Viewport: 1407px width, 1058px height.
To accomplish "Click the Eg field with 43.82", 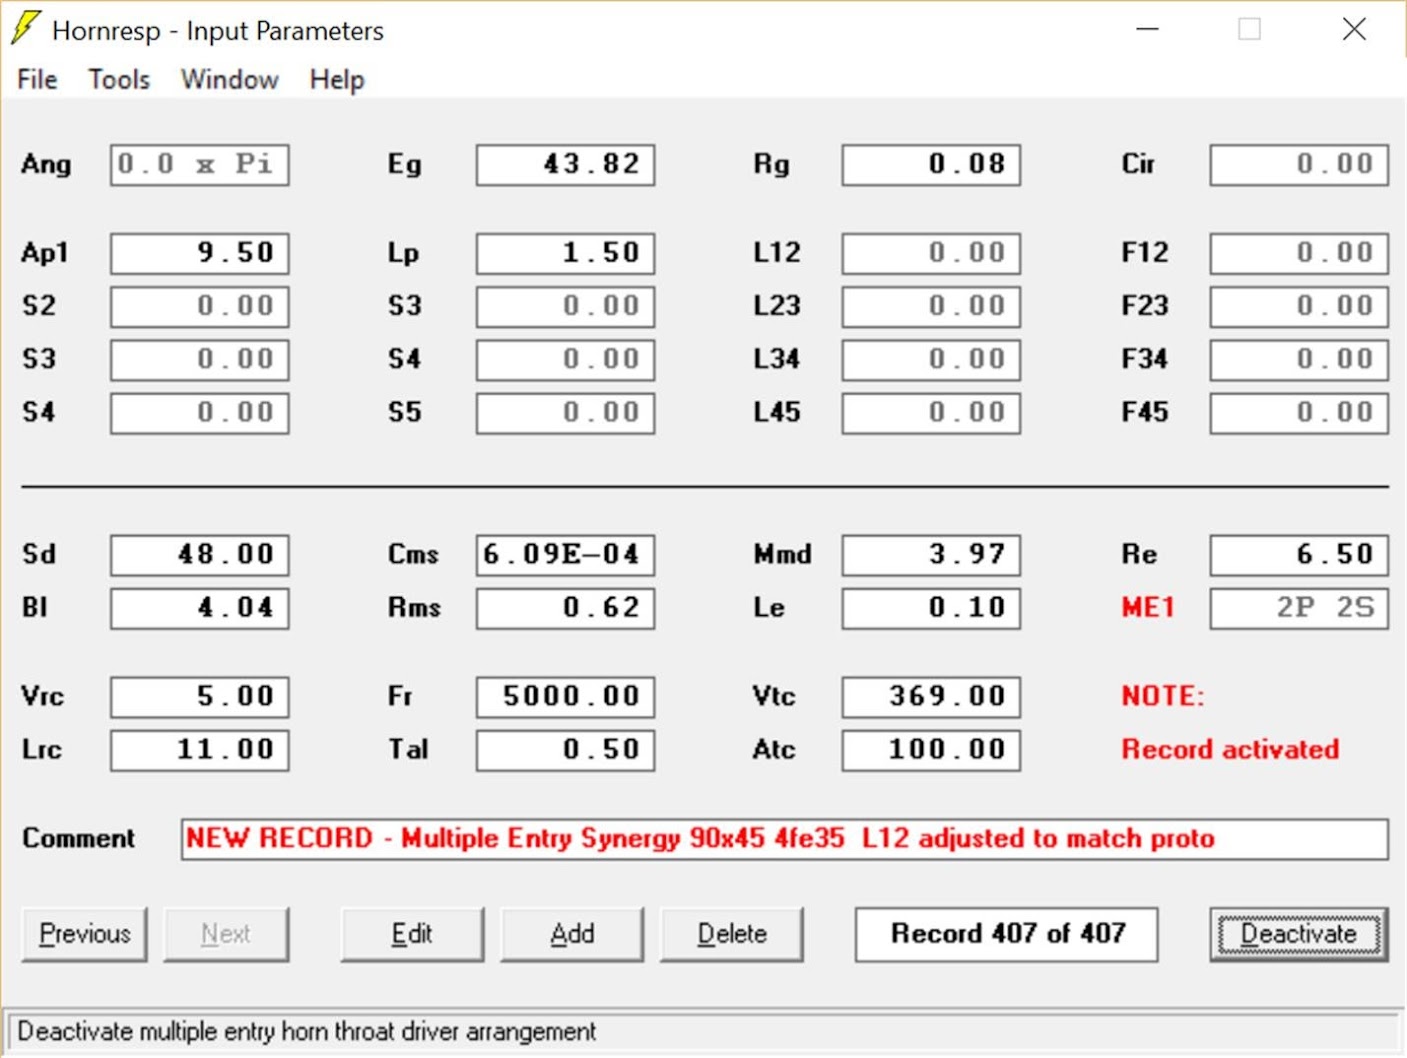I will (x=566, y=165).
